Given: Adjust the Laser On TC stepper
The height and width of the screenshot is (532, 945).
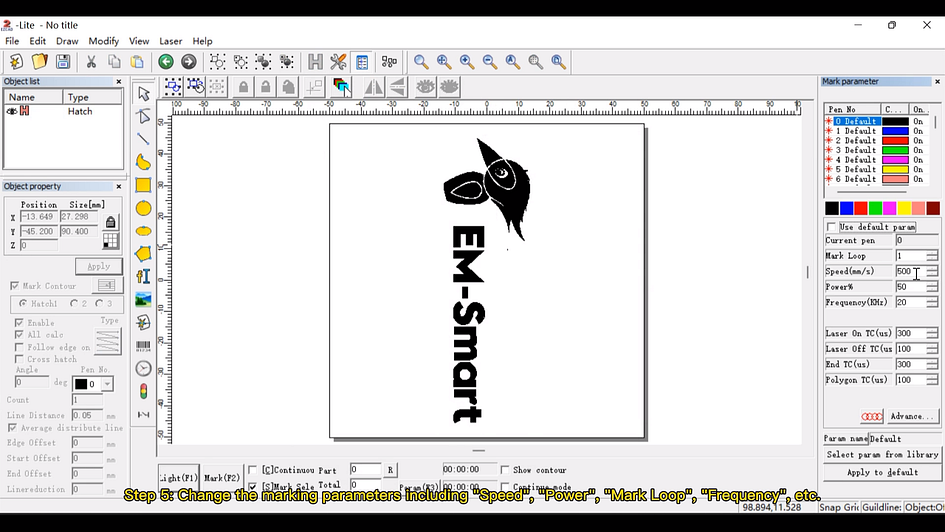Looking at the screenshot, I should (932, 333).
